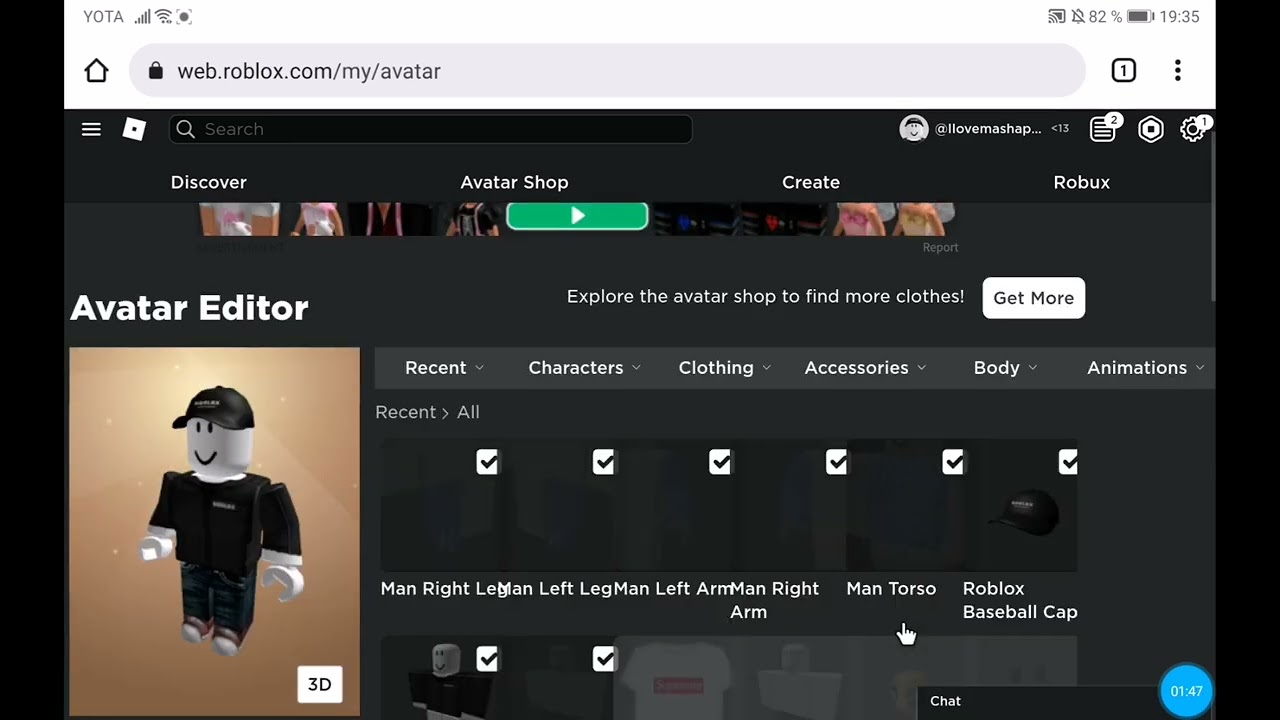Screen dimensions: 1280x720
Task: Open the Avatar Shop tab
Action: 514,182
